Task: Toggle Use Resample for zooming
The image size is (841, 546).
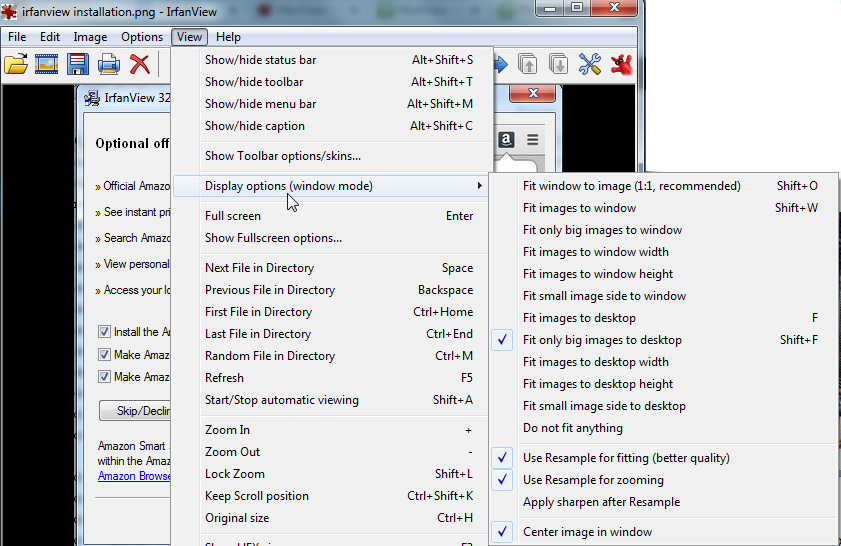Action: click(x=664, y=480)
